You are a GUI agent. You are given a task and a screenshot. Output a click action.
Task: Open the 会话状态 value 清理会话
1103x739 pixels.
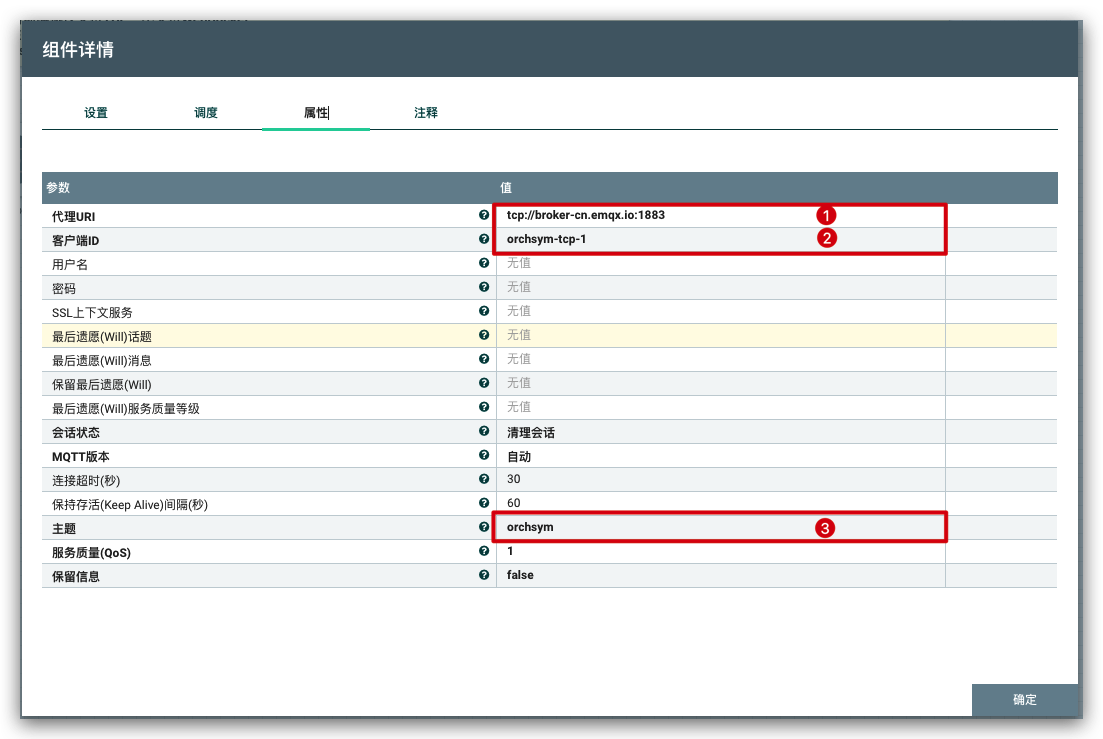point(531,433)
